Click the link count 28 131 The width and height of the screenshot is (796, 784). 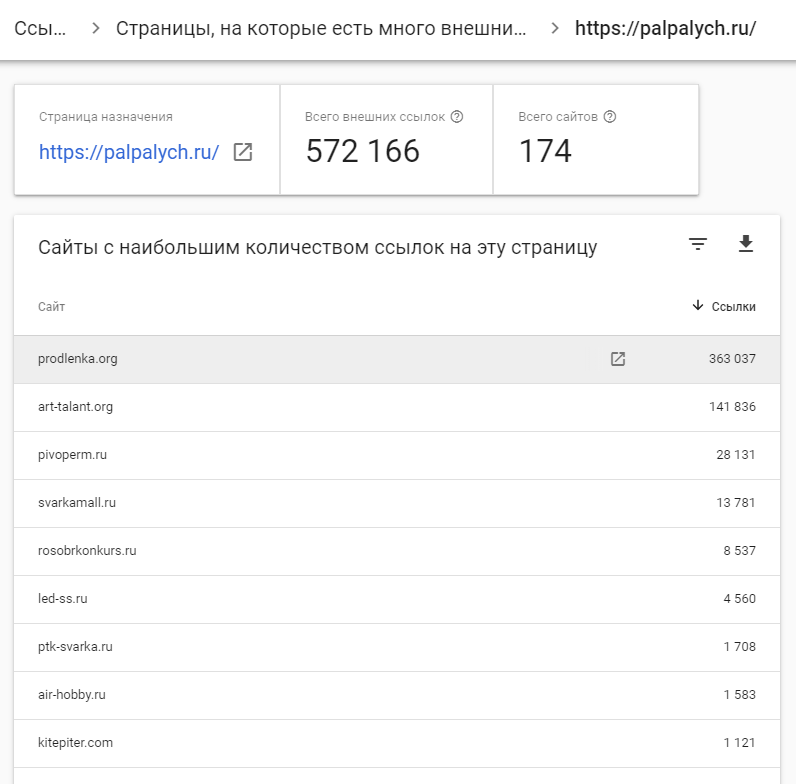736,455
